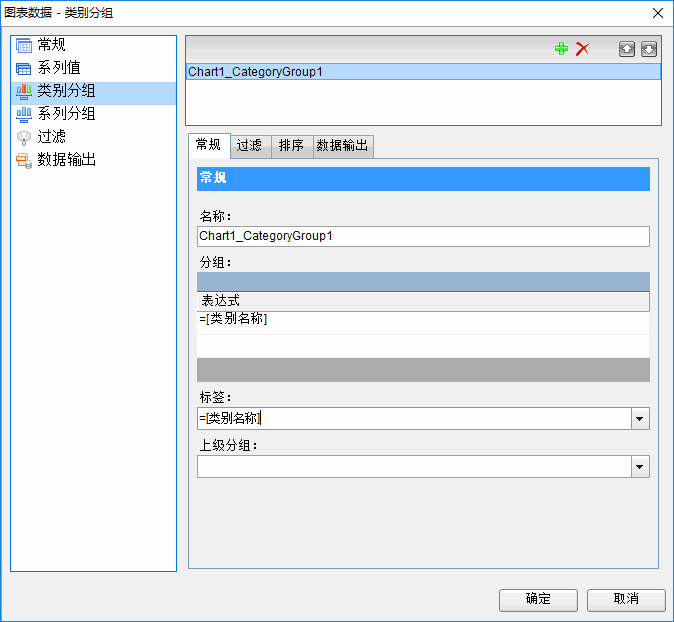Click into the 名称 text field

[423, 236]
